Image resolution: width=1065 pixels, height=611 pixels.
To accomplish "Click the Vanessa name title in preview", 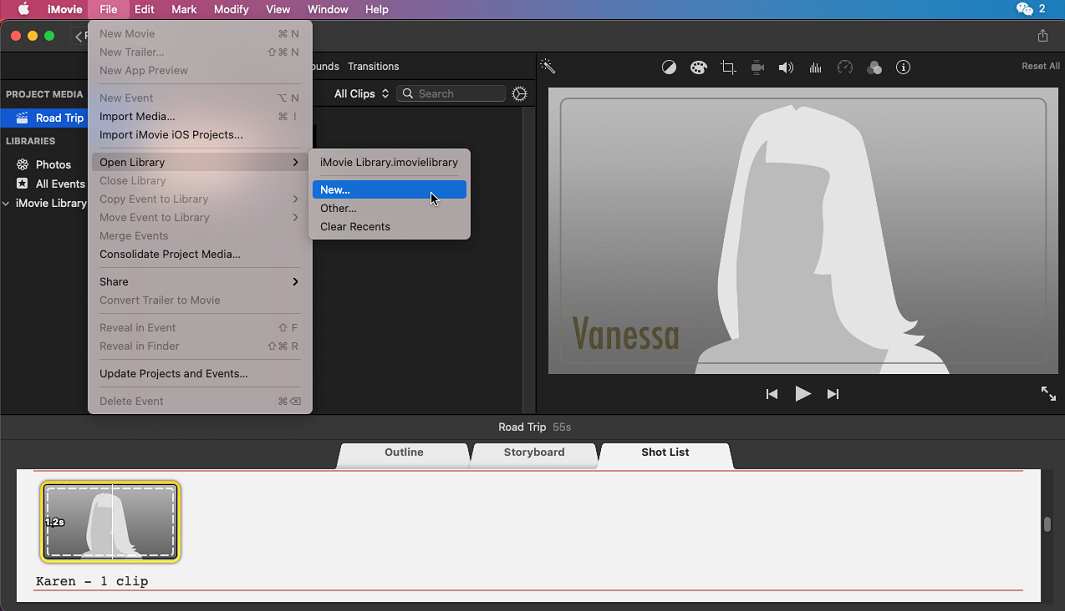I will (x=626, y=334).
